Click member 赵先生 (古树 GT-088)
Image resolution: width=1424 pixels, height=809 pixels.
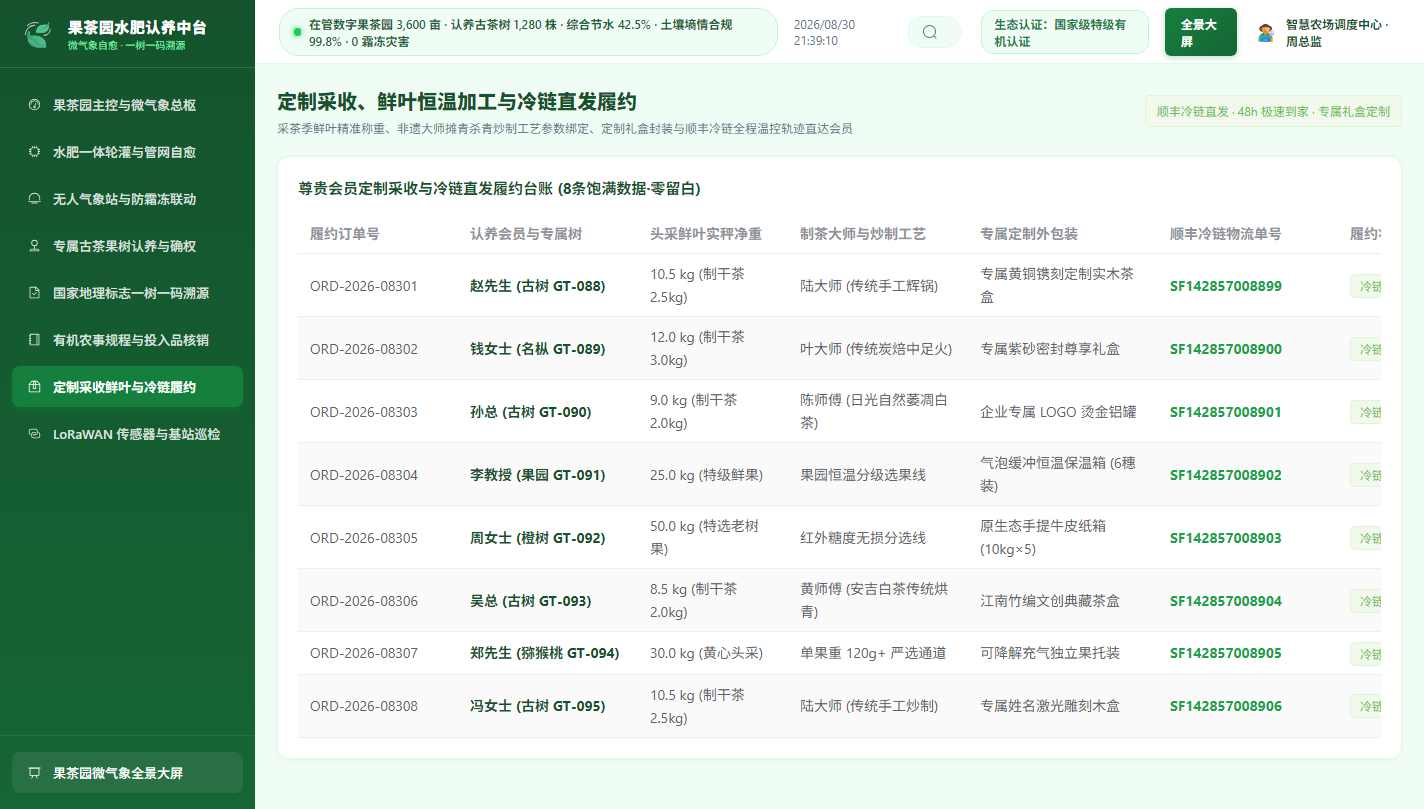click(537, 286)
